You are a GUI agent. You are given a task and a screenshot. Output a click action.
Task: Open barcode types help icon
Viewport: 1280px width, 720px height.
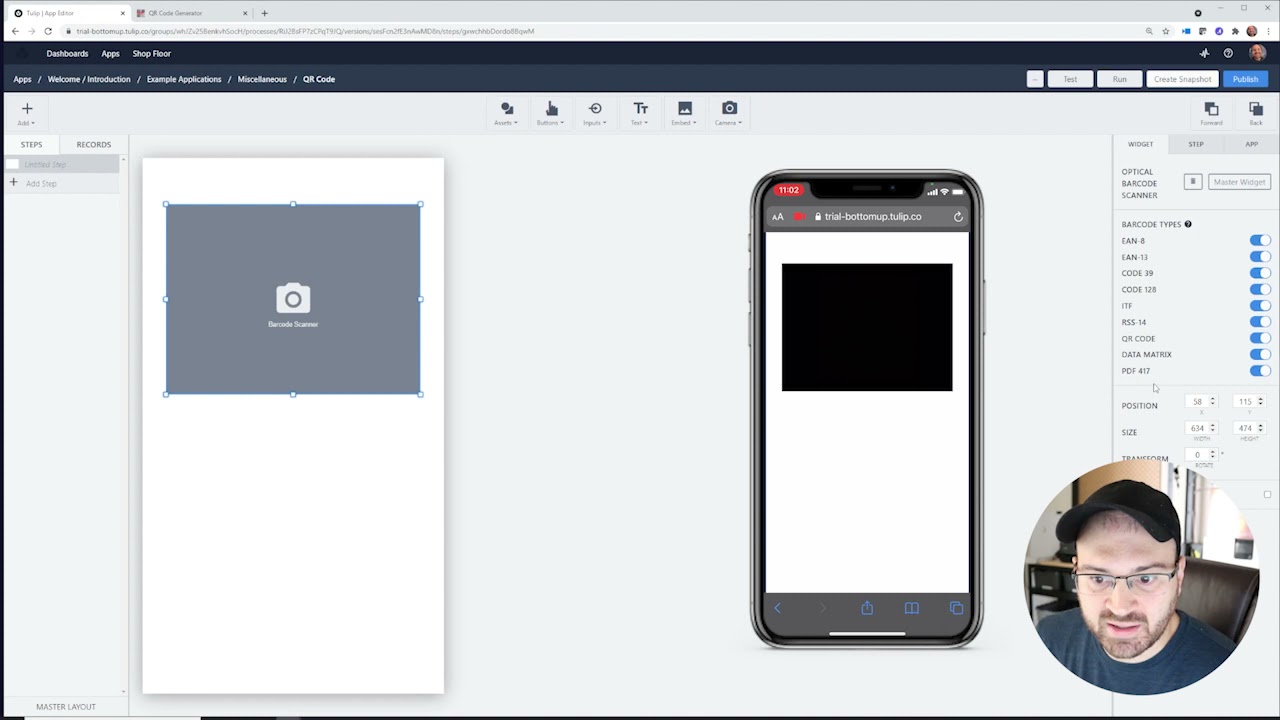pos(1188,224)
